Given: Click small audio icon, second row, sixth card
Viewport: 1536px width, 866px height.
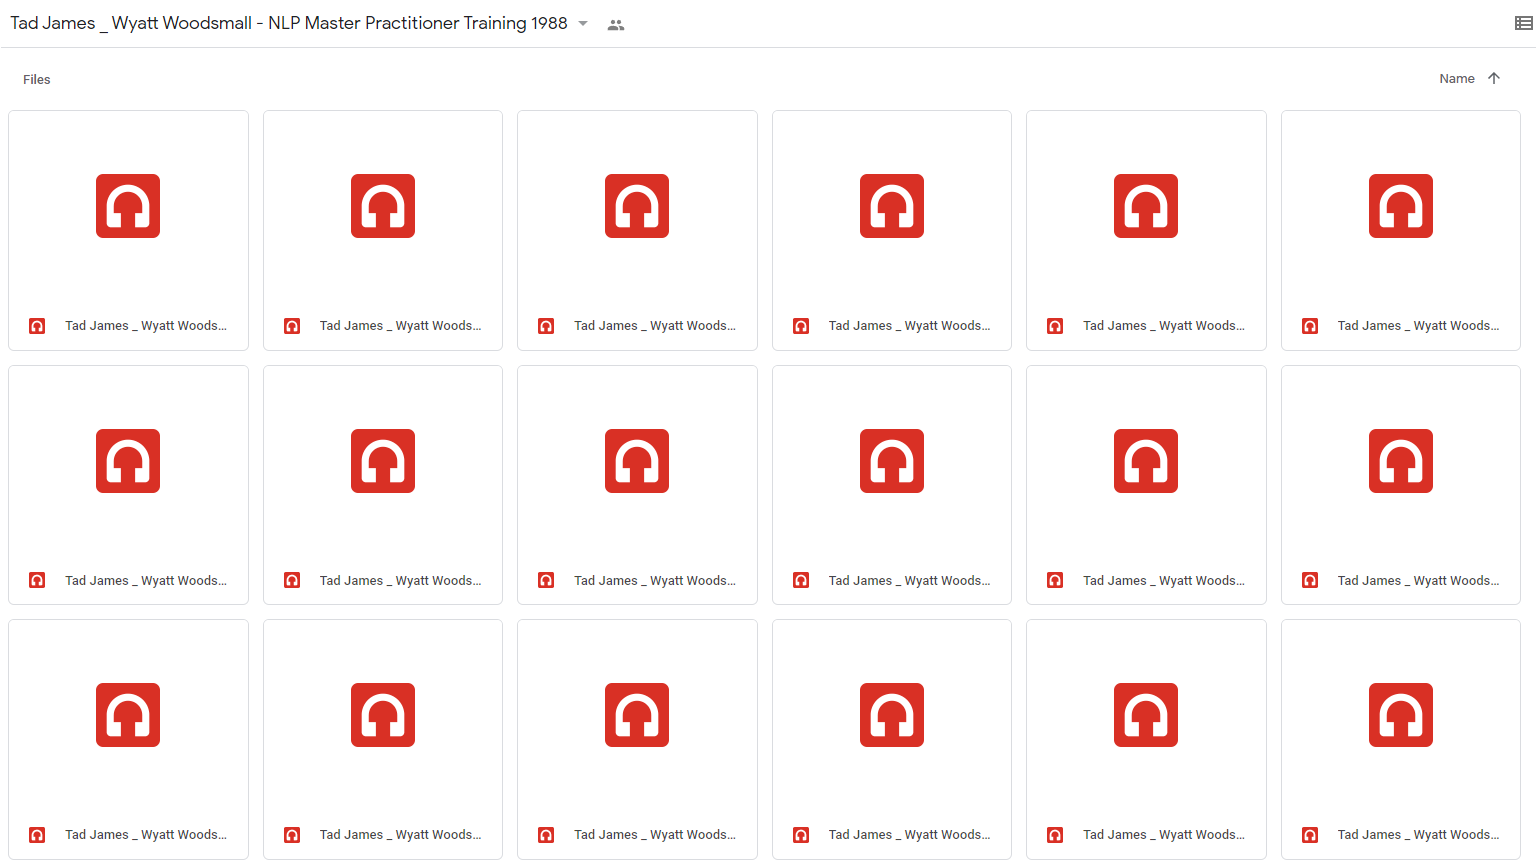Looking at the screenshot, I should tap(1310, 580).
